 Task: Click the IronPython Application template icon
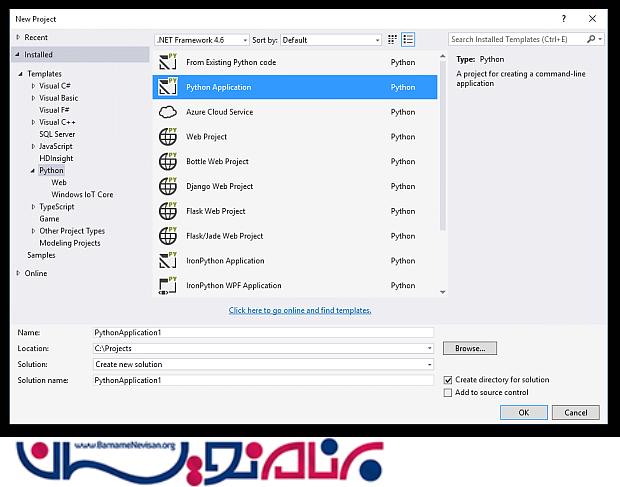coord(168,260)
